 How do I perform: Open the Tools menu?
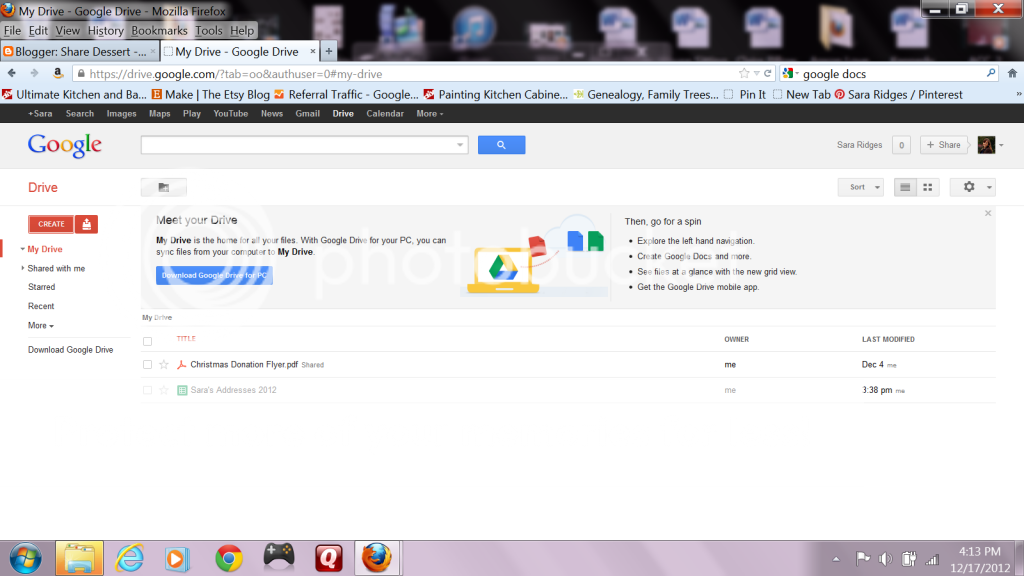coord(208,30)
